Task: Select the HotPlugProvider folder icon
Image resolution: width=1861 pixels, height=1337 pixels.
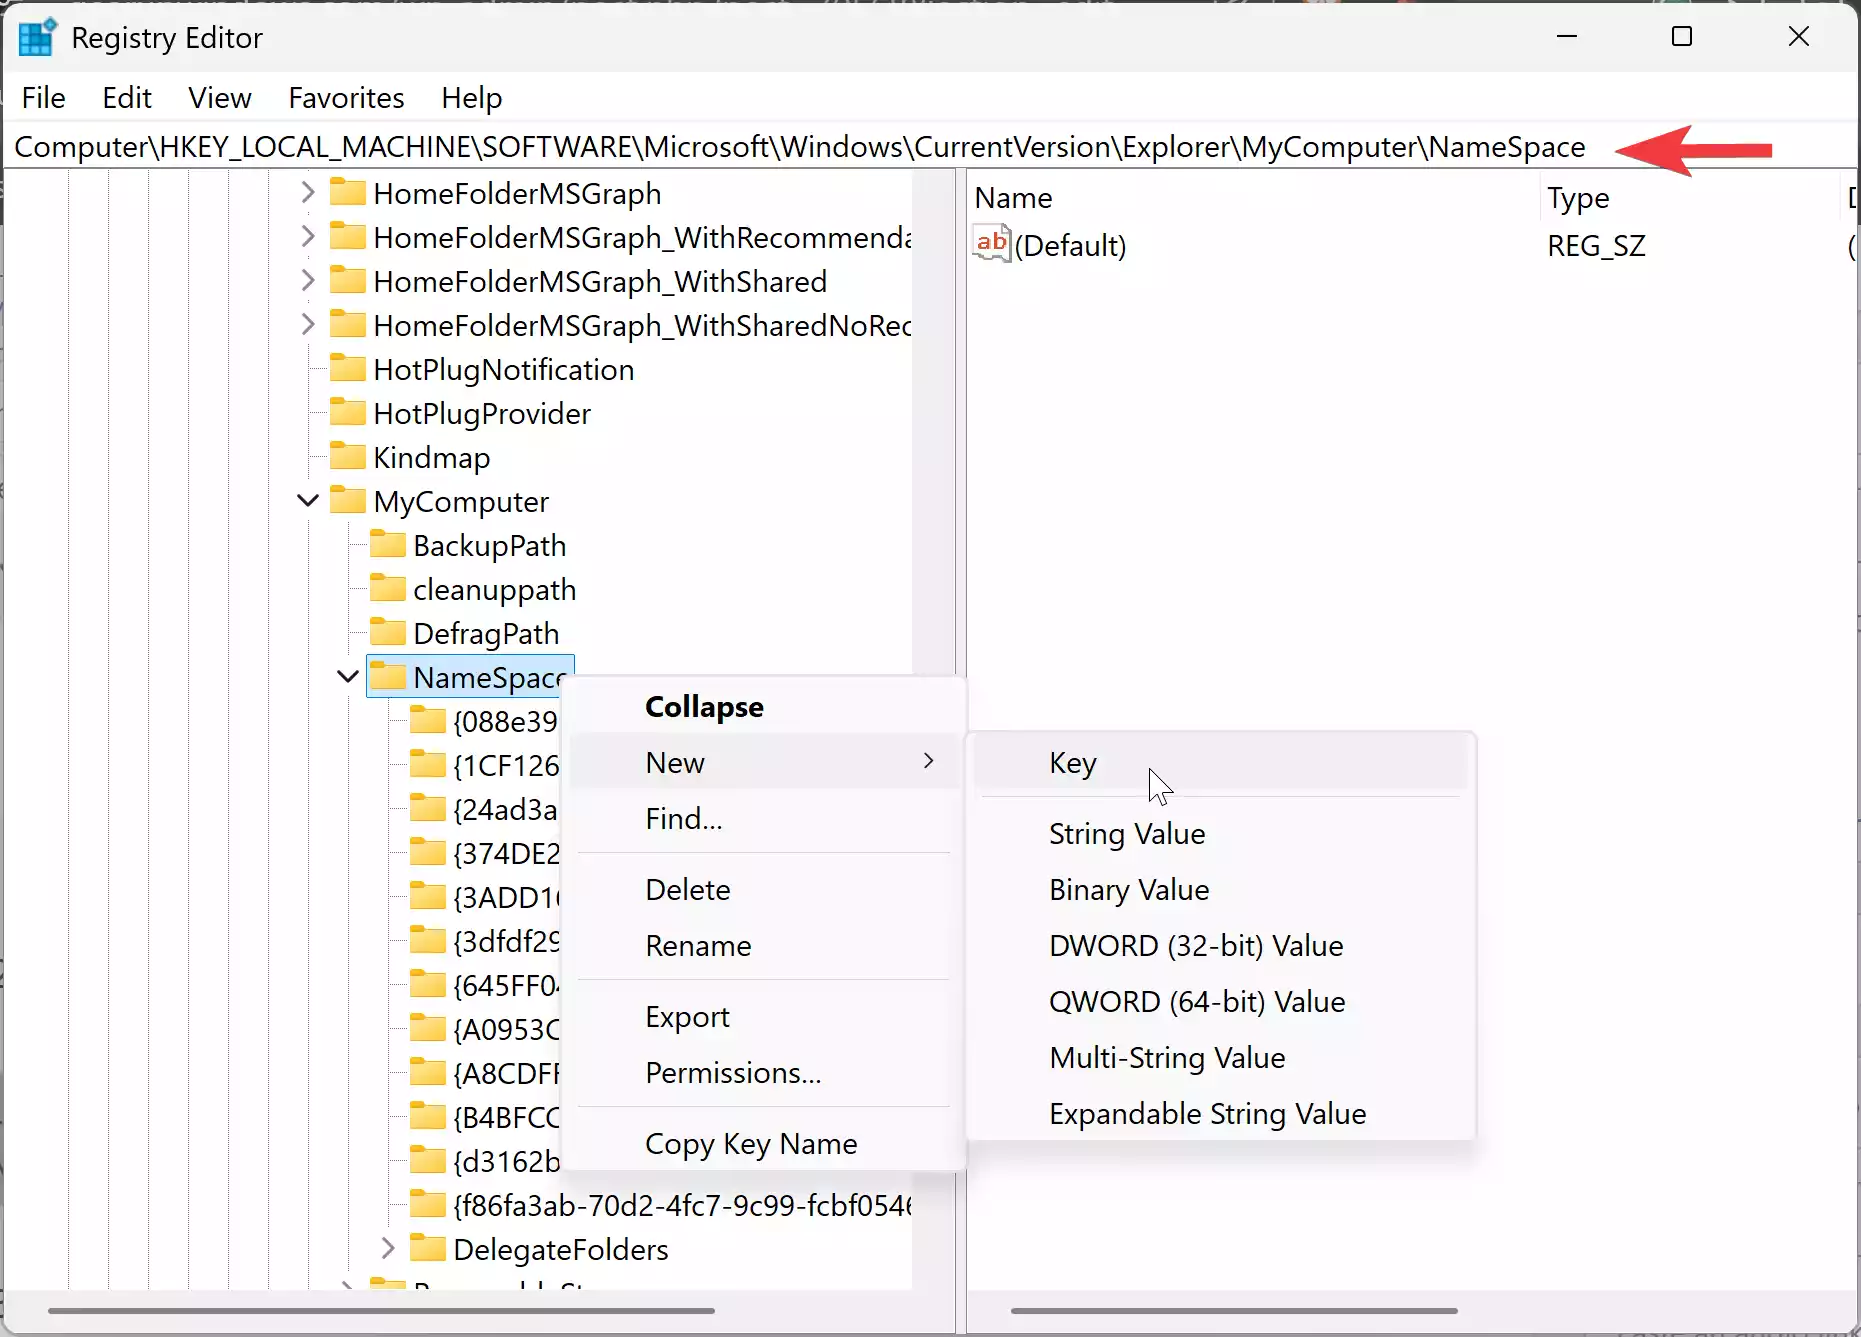Action: tap(348, 412)
